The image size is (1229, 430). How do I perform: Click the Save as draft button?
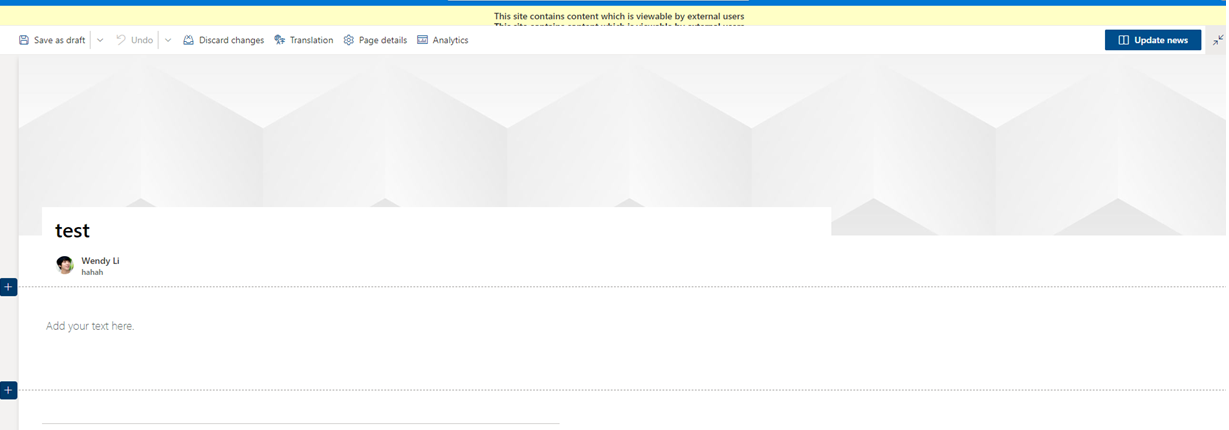(51, 40)
